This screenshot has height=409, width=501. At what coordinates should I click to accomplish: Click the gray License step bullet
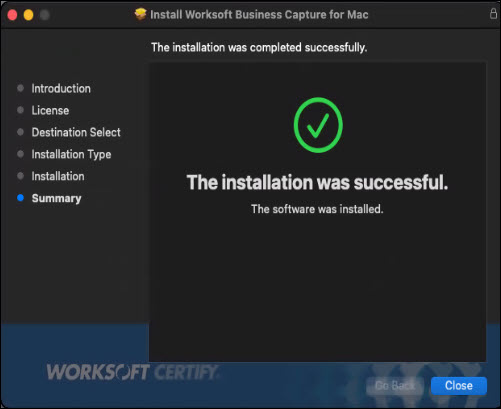[x=20, y=110]
